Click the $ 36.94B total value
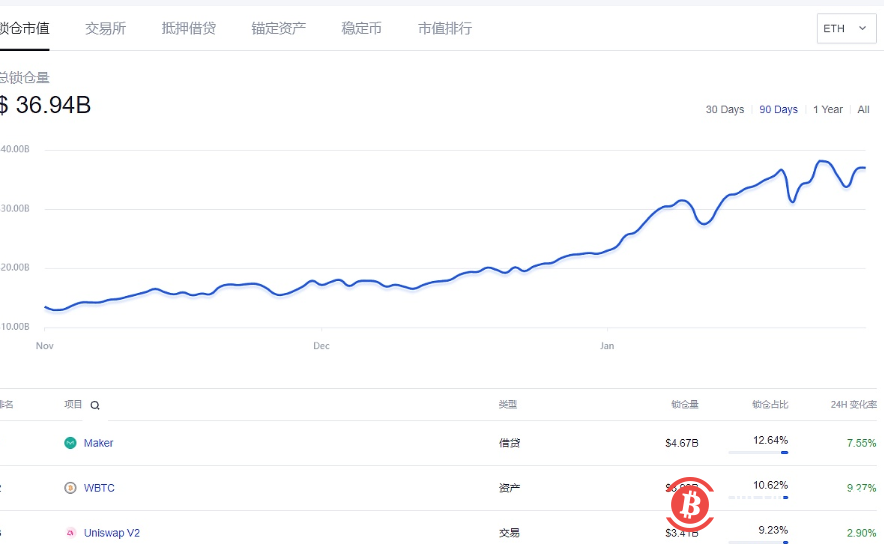This screenshot has height=544, width=884. pyautogui.click(x=45, y=105)
